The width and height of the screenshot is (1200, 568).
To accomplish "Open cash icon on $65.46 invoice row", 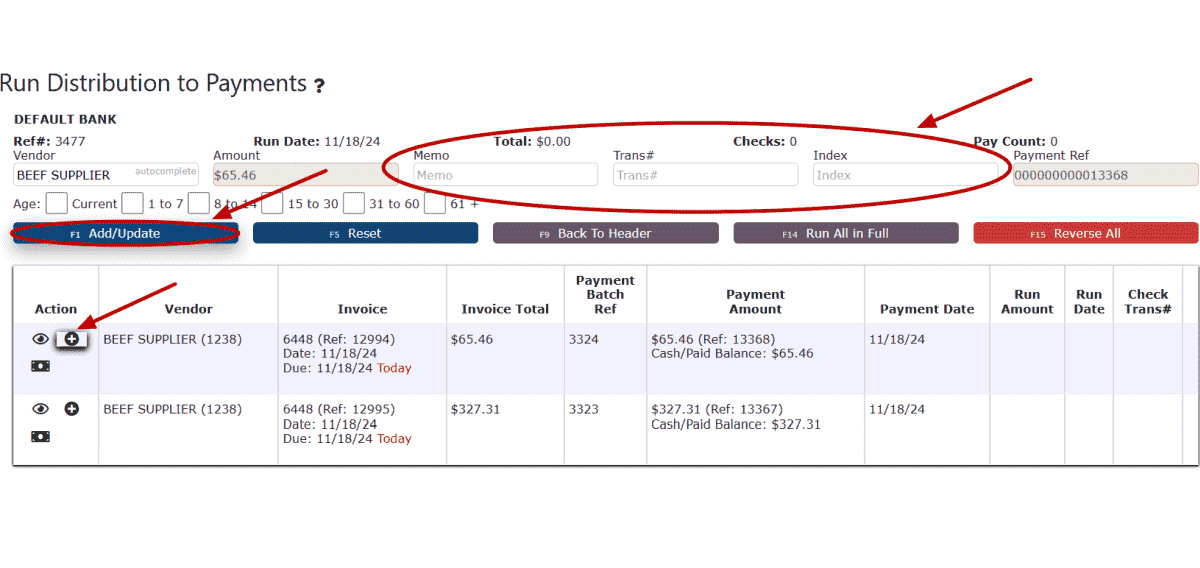I will [x=41, y=366].
